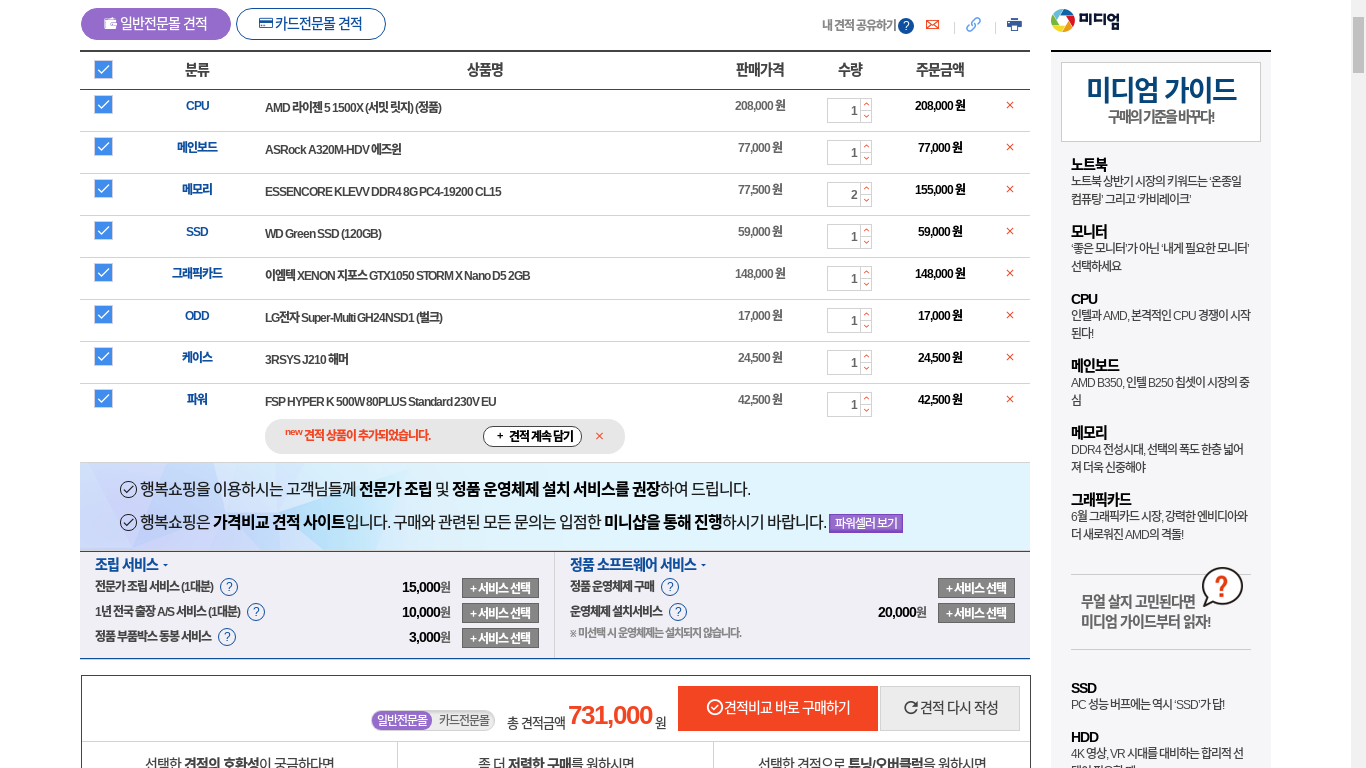Image resolution: width=1366 pixels, height=768 pixels.
Task: Open help for 정품 운영체제 구매
Action: [670, 587]
